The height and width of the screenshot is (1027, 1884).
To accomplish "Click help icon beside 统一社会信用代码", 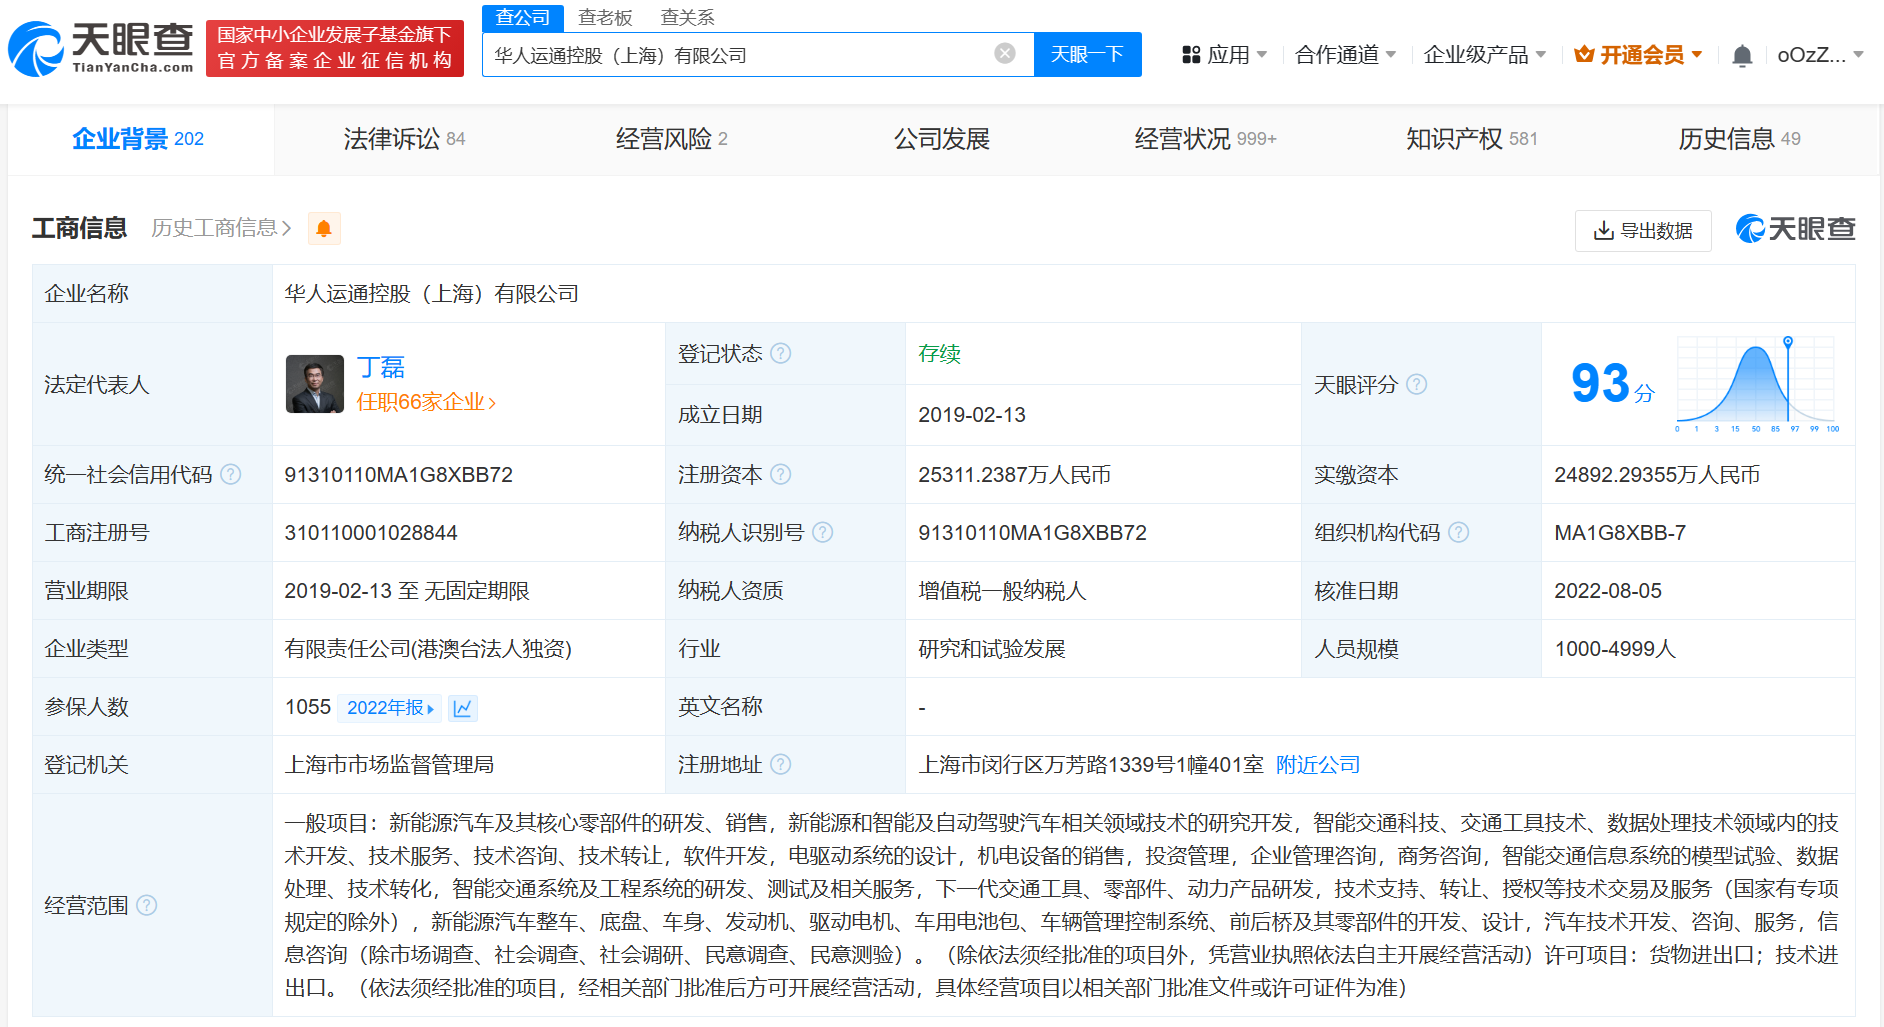I will (231, 474).
